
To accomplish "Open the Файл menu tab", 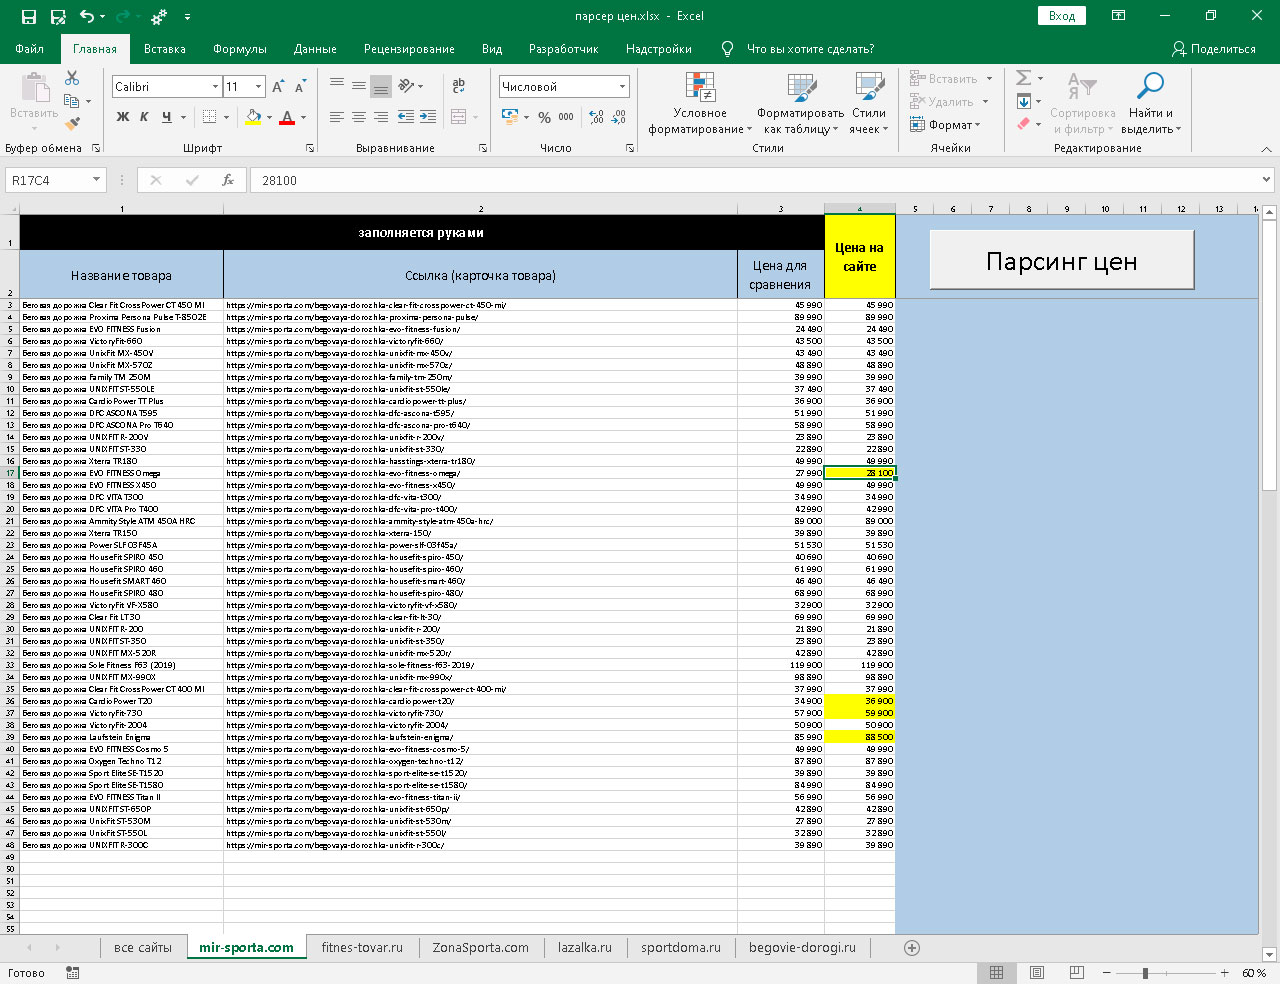I will (30, 49).
